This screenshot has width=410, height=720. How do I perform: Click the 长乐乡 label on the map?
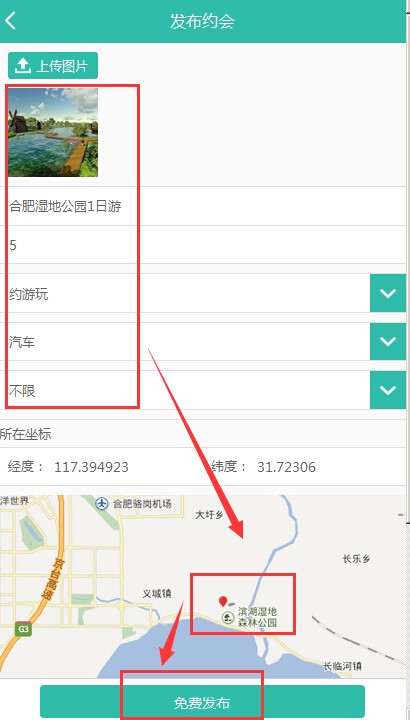pos(356,559)
